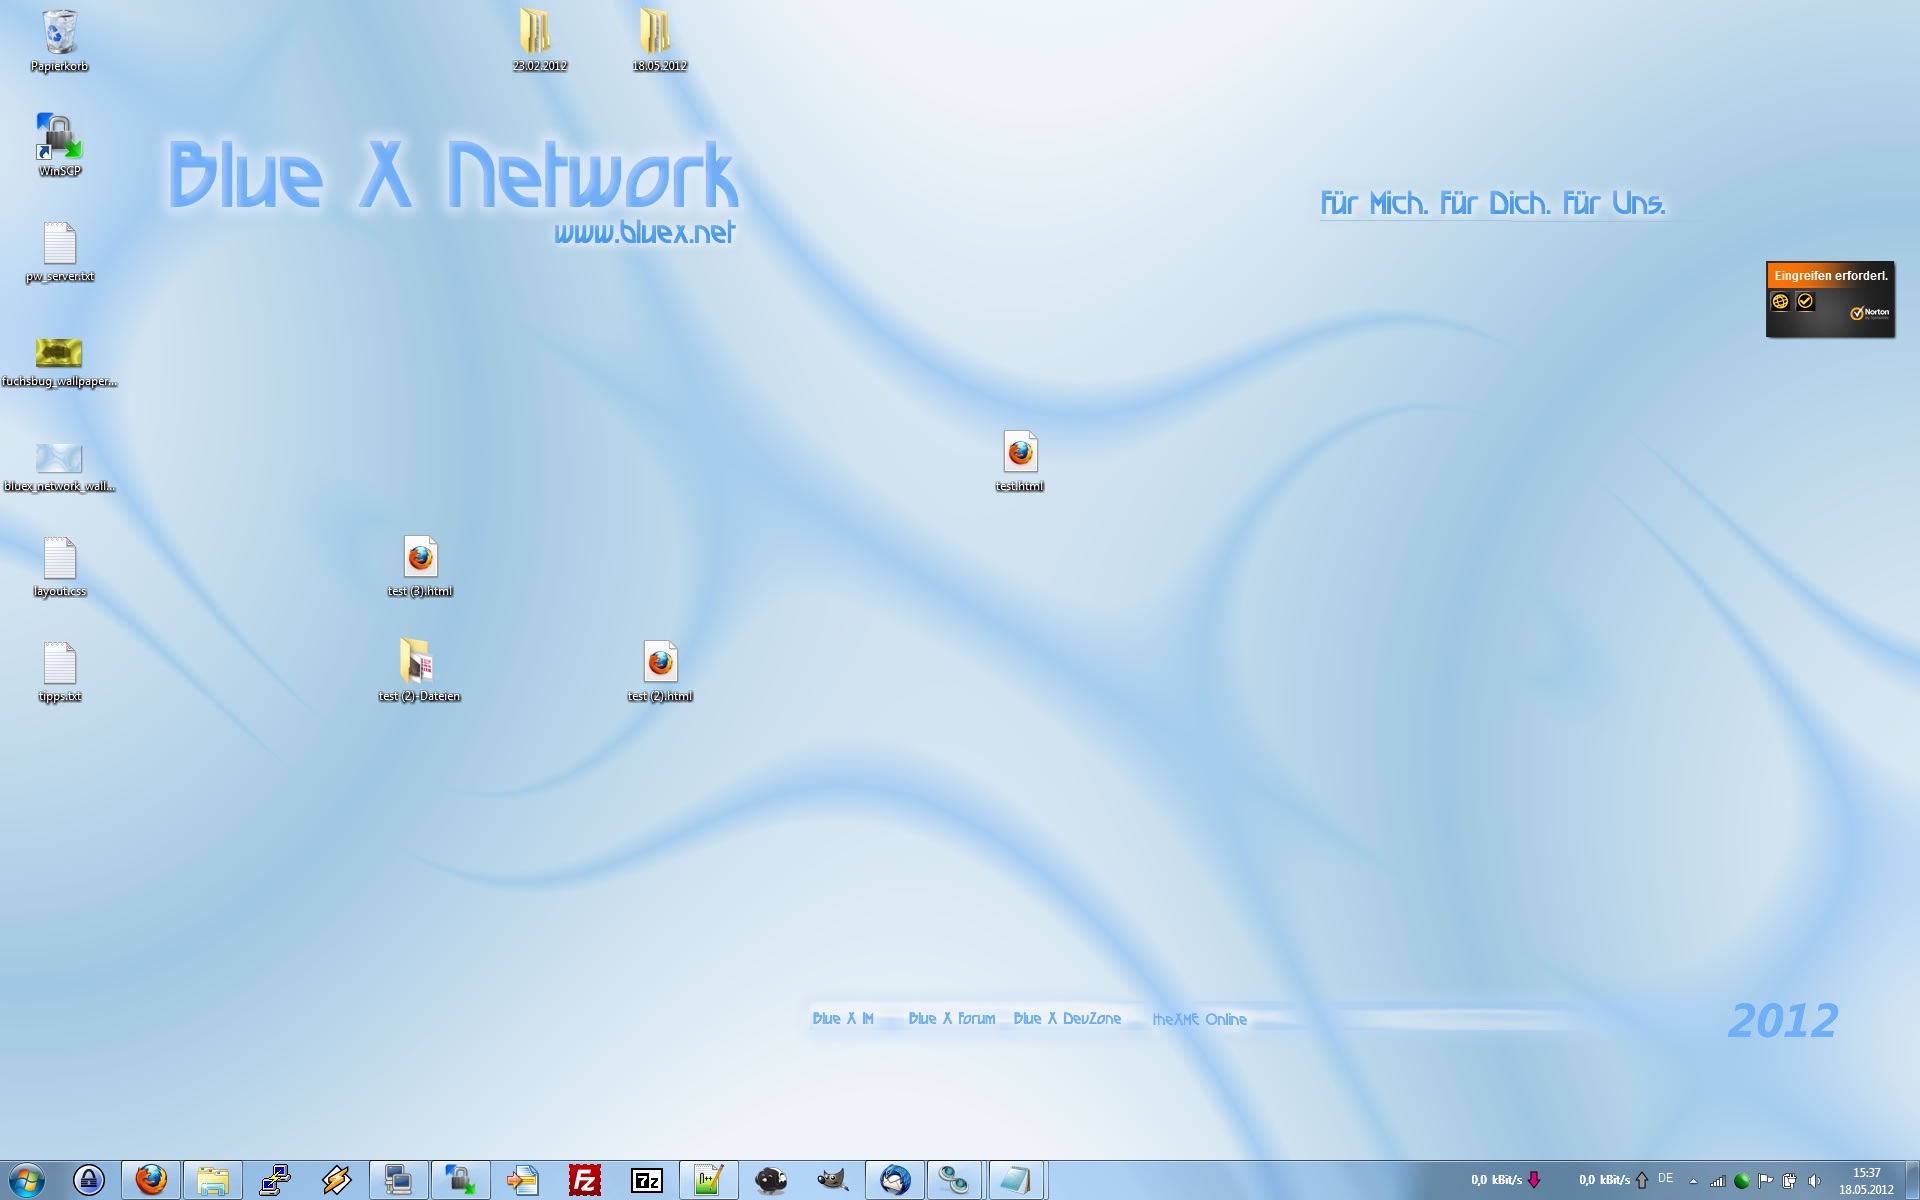Open the Windows Start menu
The image size is (1920, 1200).
[x=27, y=1180]
